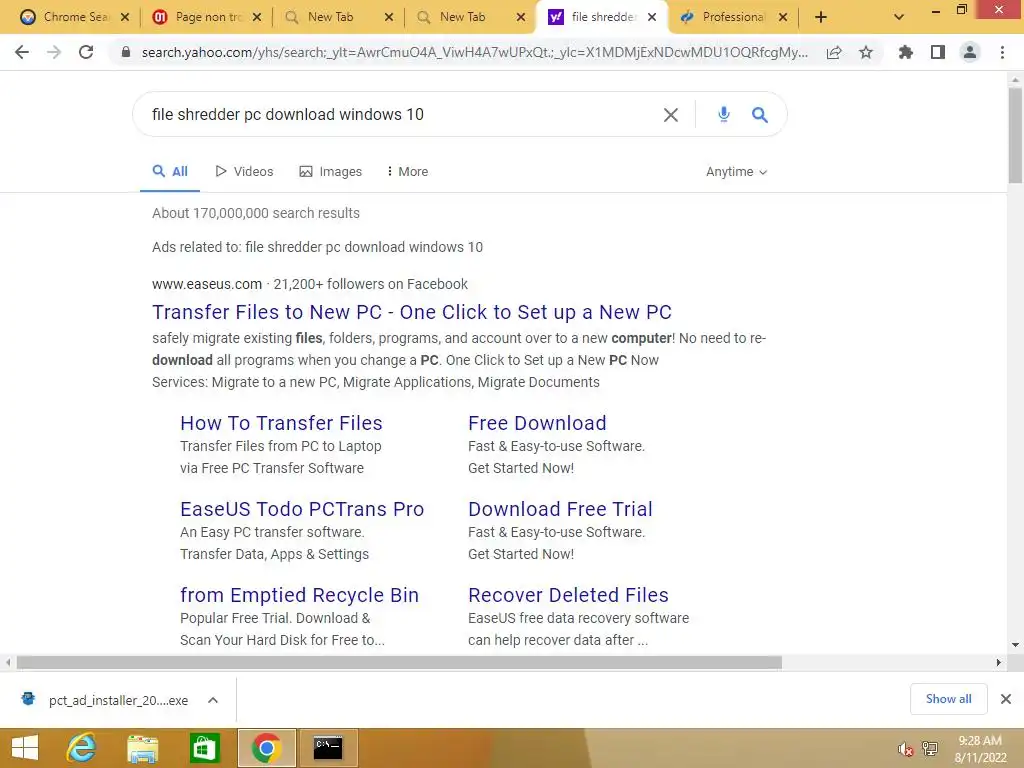Open the 'EaseUS Todo PCTrans Pro' link
Image resolution: width=1024 pixels, height=768 pixels.
pyautogui.click(x=302, y=509)
